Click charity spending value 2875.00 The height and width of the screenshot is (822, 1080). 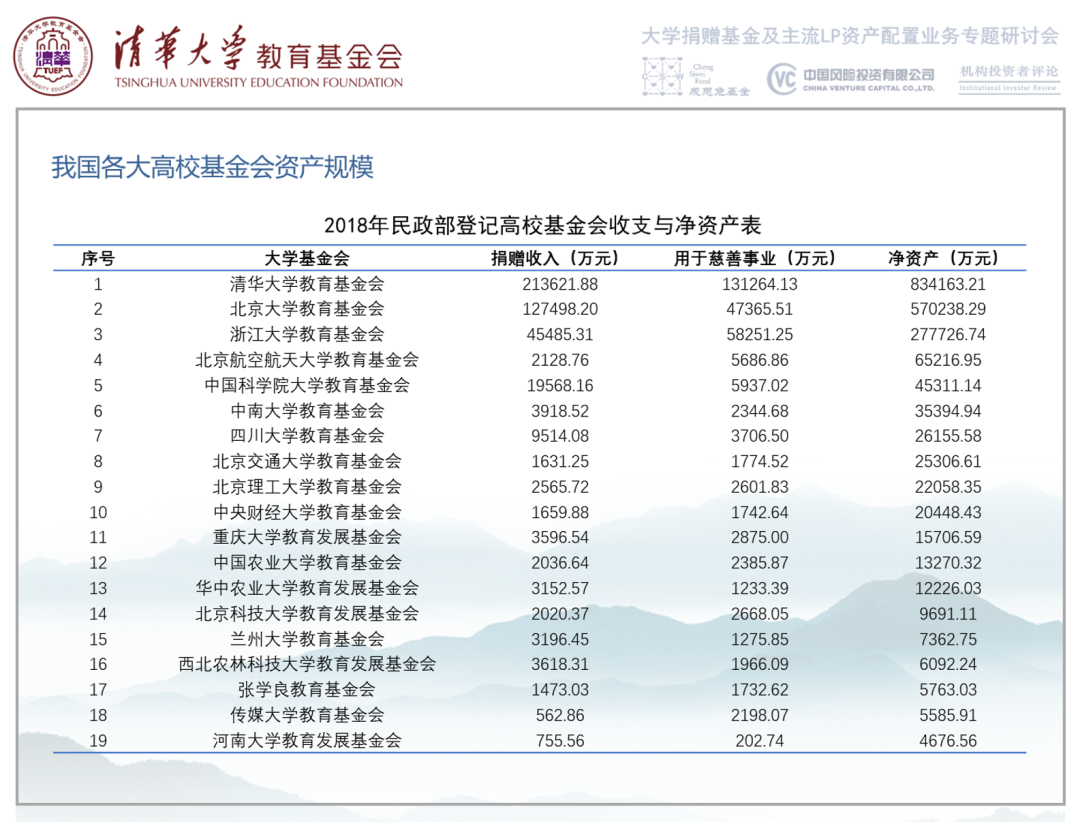760,537
